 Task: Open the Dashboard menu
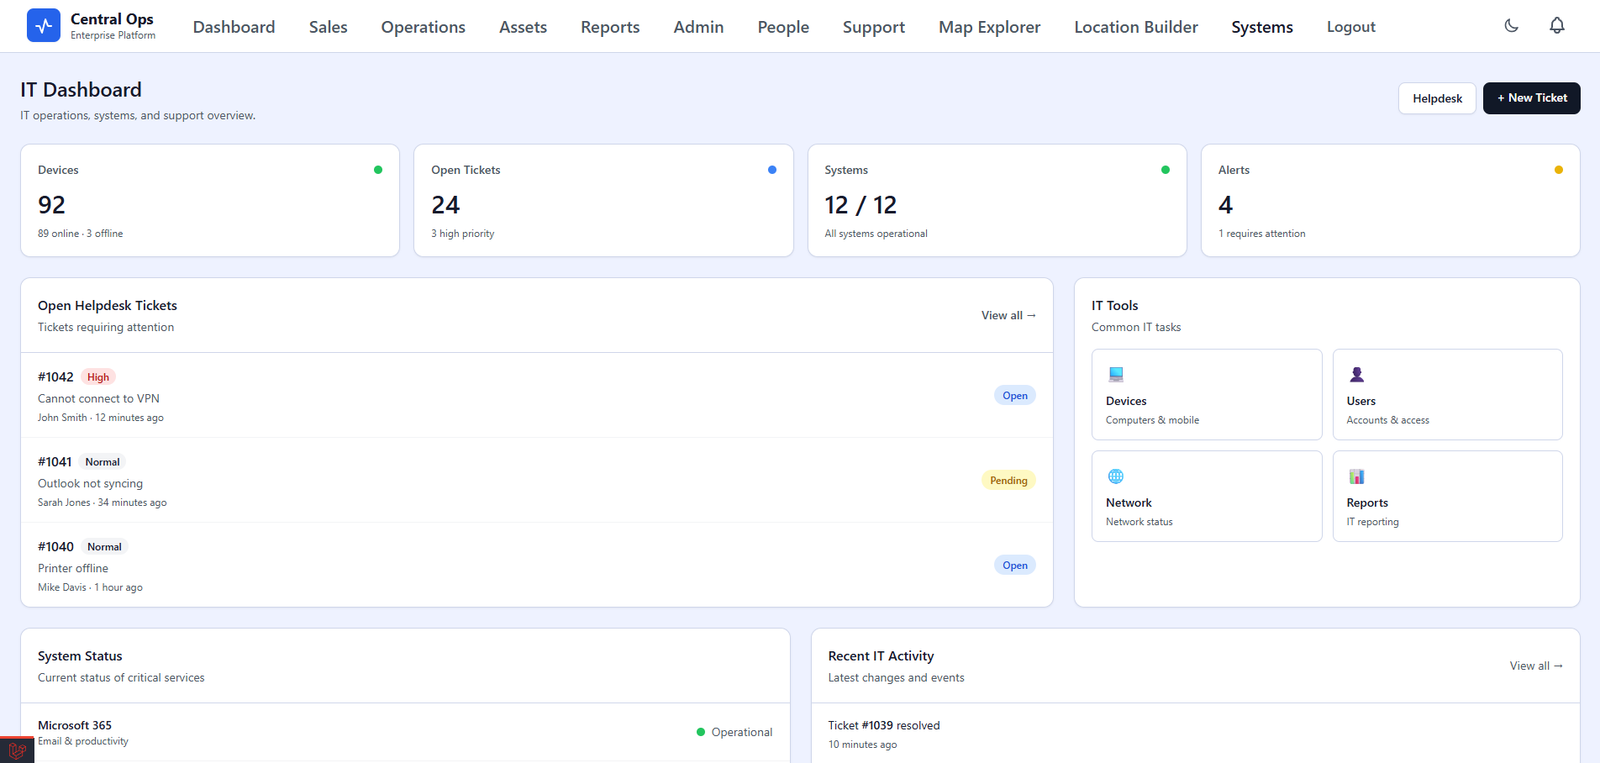(x=234, y=27)
